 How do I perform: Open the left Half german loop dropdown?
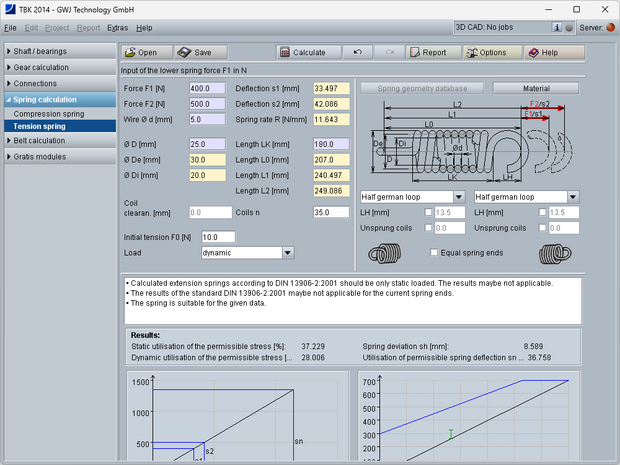[458, 197]
